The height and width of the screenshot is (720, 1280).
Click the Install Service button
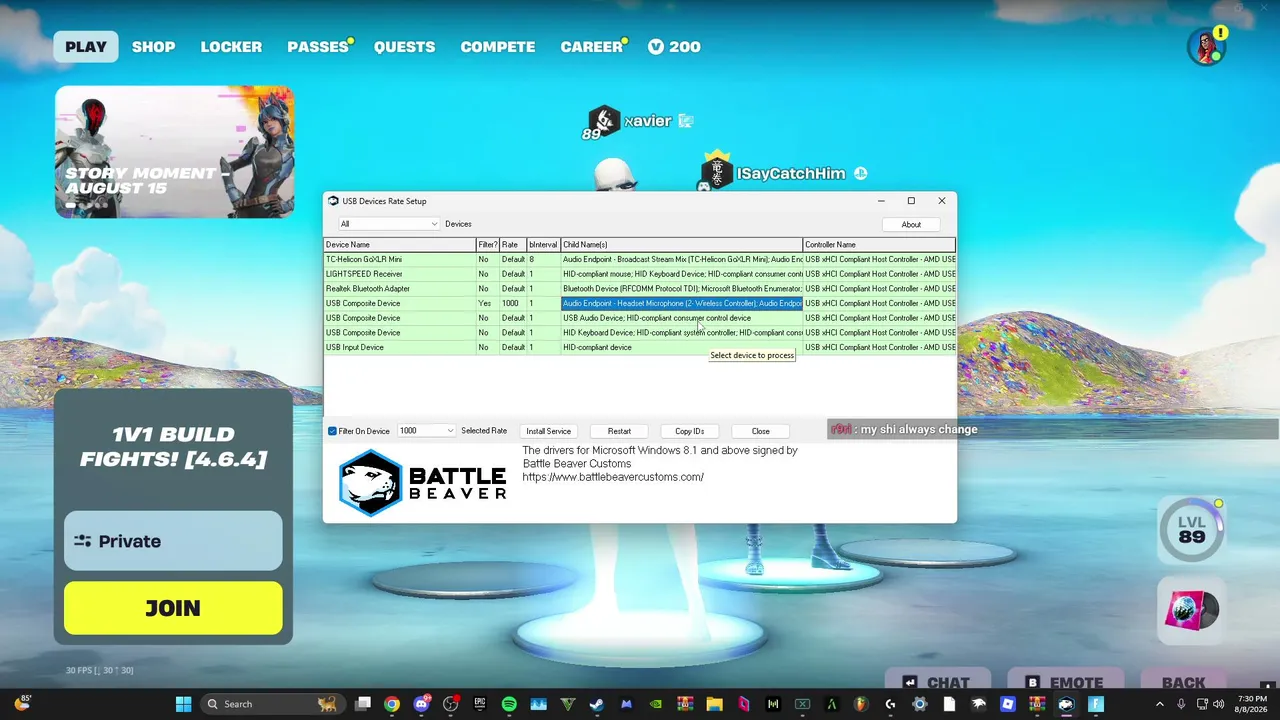click(548, 431)
